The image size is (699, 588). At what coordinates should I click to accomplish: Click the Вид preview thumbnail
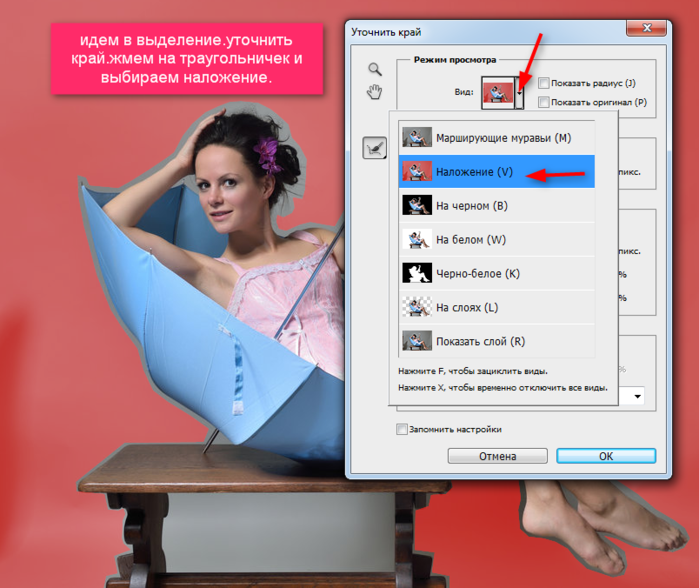point(498,93)
